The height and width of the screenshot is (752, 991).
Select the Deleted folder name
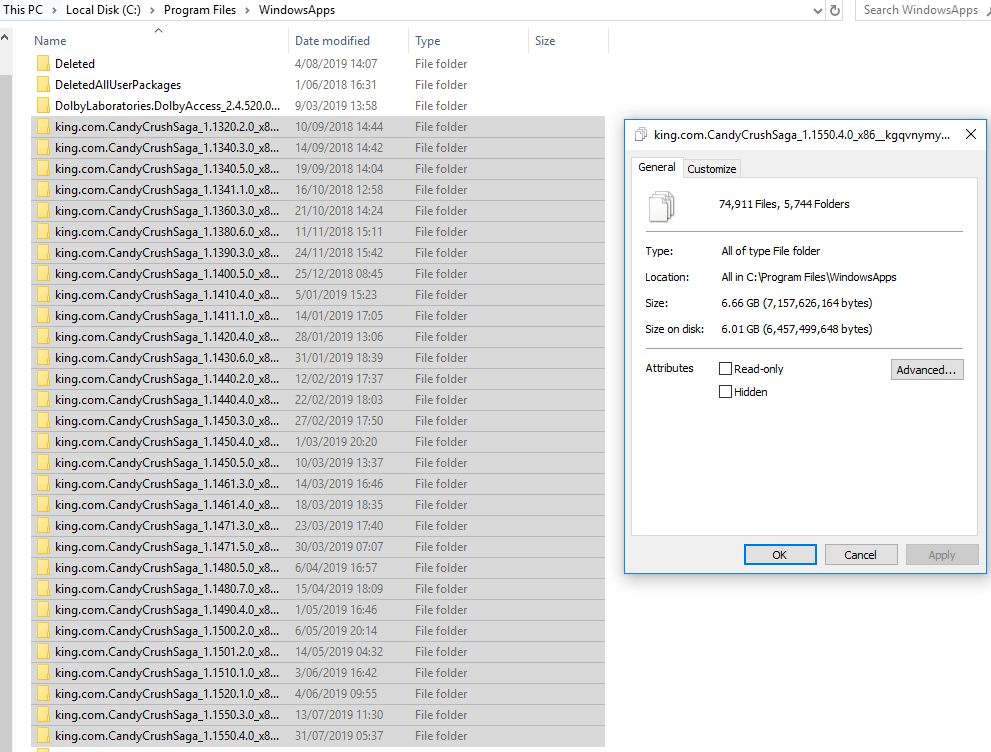[x=75, y=64]
